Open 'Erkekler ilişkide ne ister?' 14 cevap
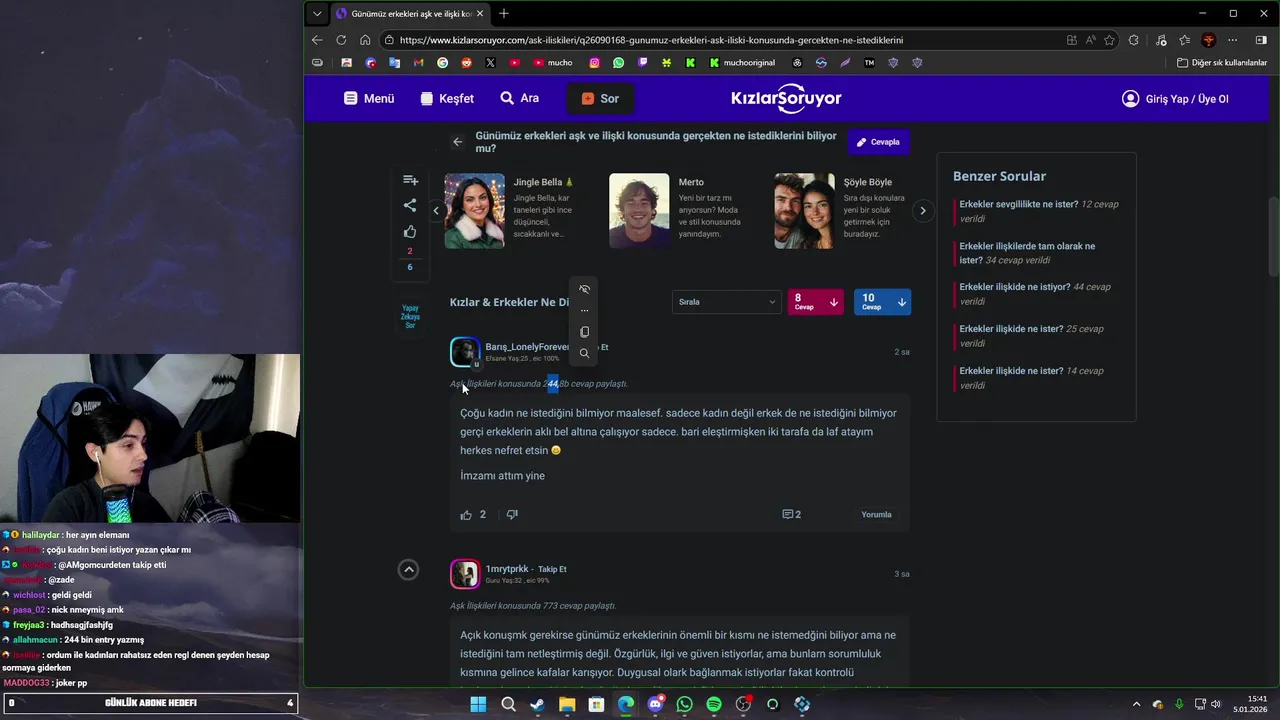This screenshot has height=720, width=1280. point(1011,371)
